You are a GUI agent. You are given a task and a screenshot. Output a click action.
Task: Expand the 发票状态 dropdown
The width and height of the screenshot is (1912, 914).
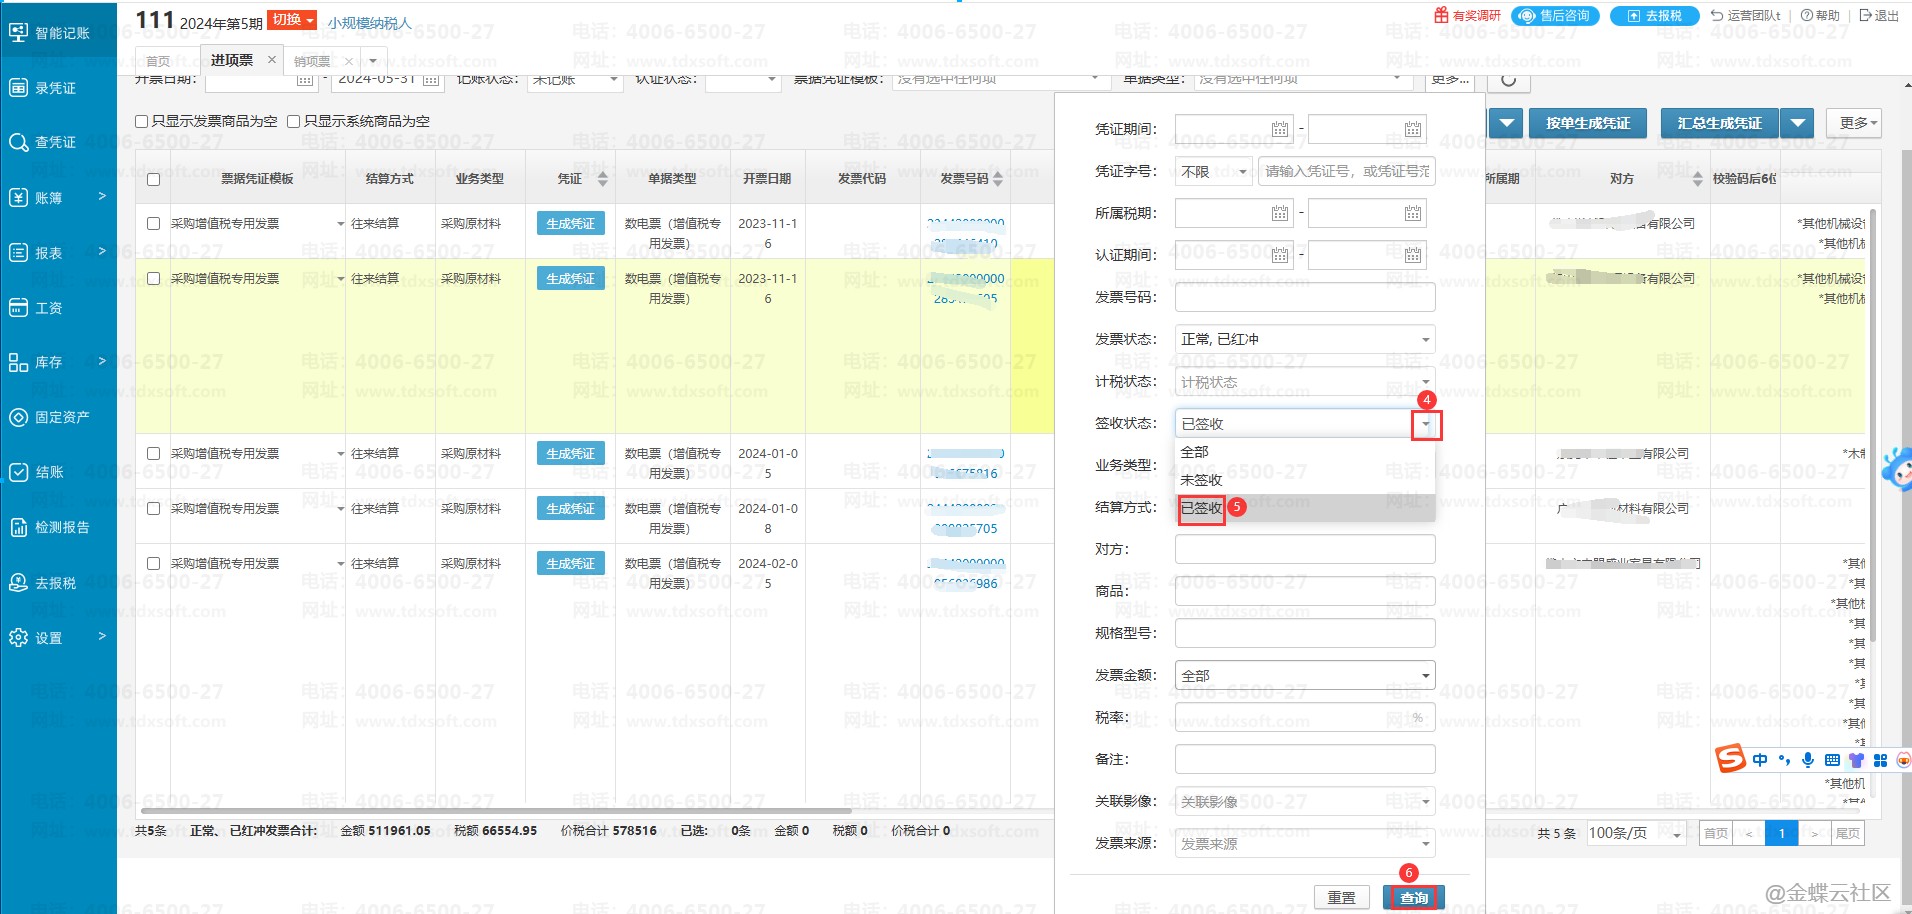click(x=1425, y=340)
